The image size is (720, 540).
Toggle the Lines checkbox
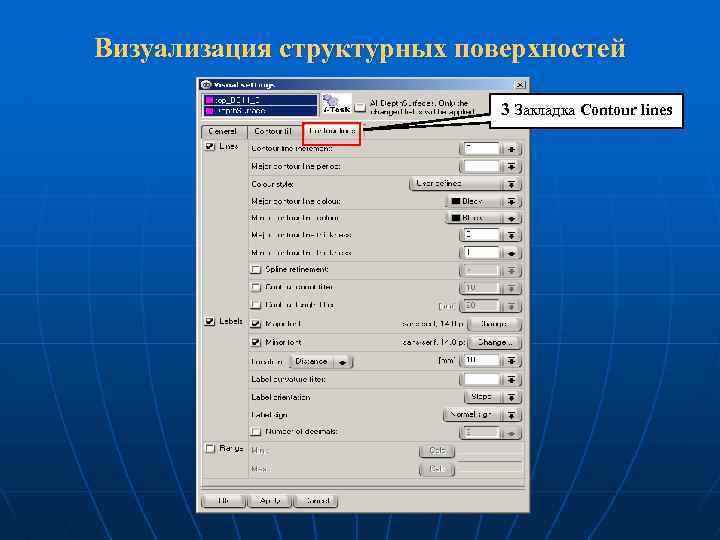coord(210,146)
